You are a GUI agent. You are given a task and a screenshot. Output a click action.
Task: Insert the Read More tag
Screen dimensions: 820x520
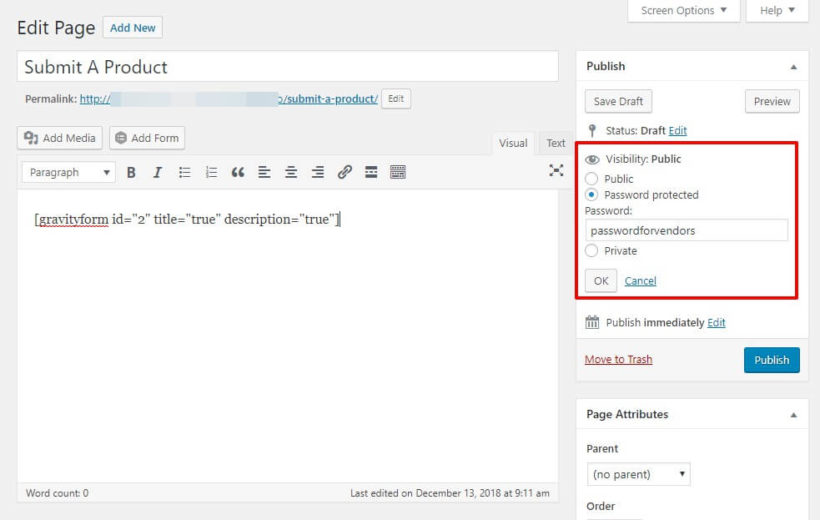[371, 172]
